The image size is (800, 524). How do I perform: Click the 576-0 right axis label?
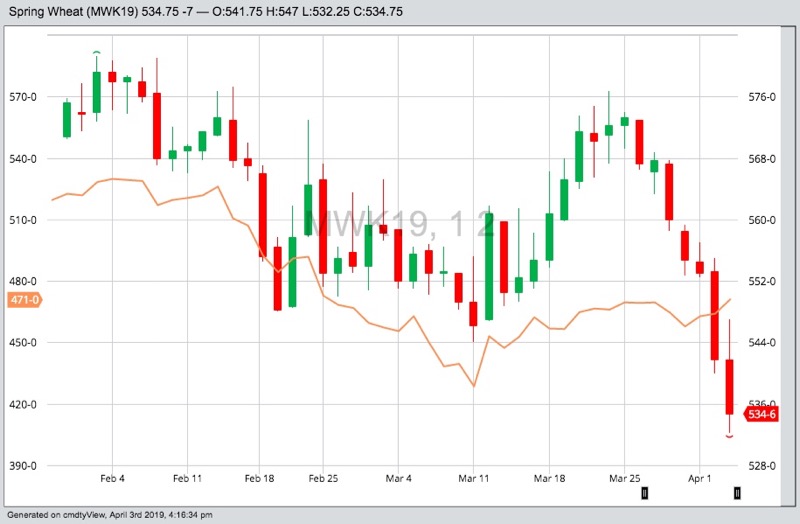click(x=761, y=97)
